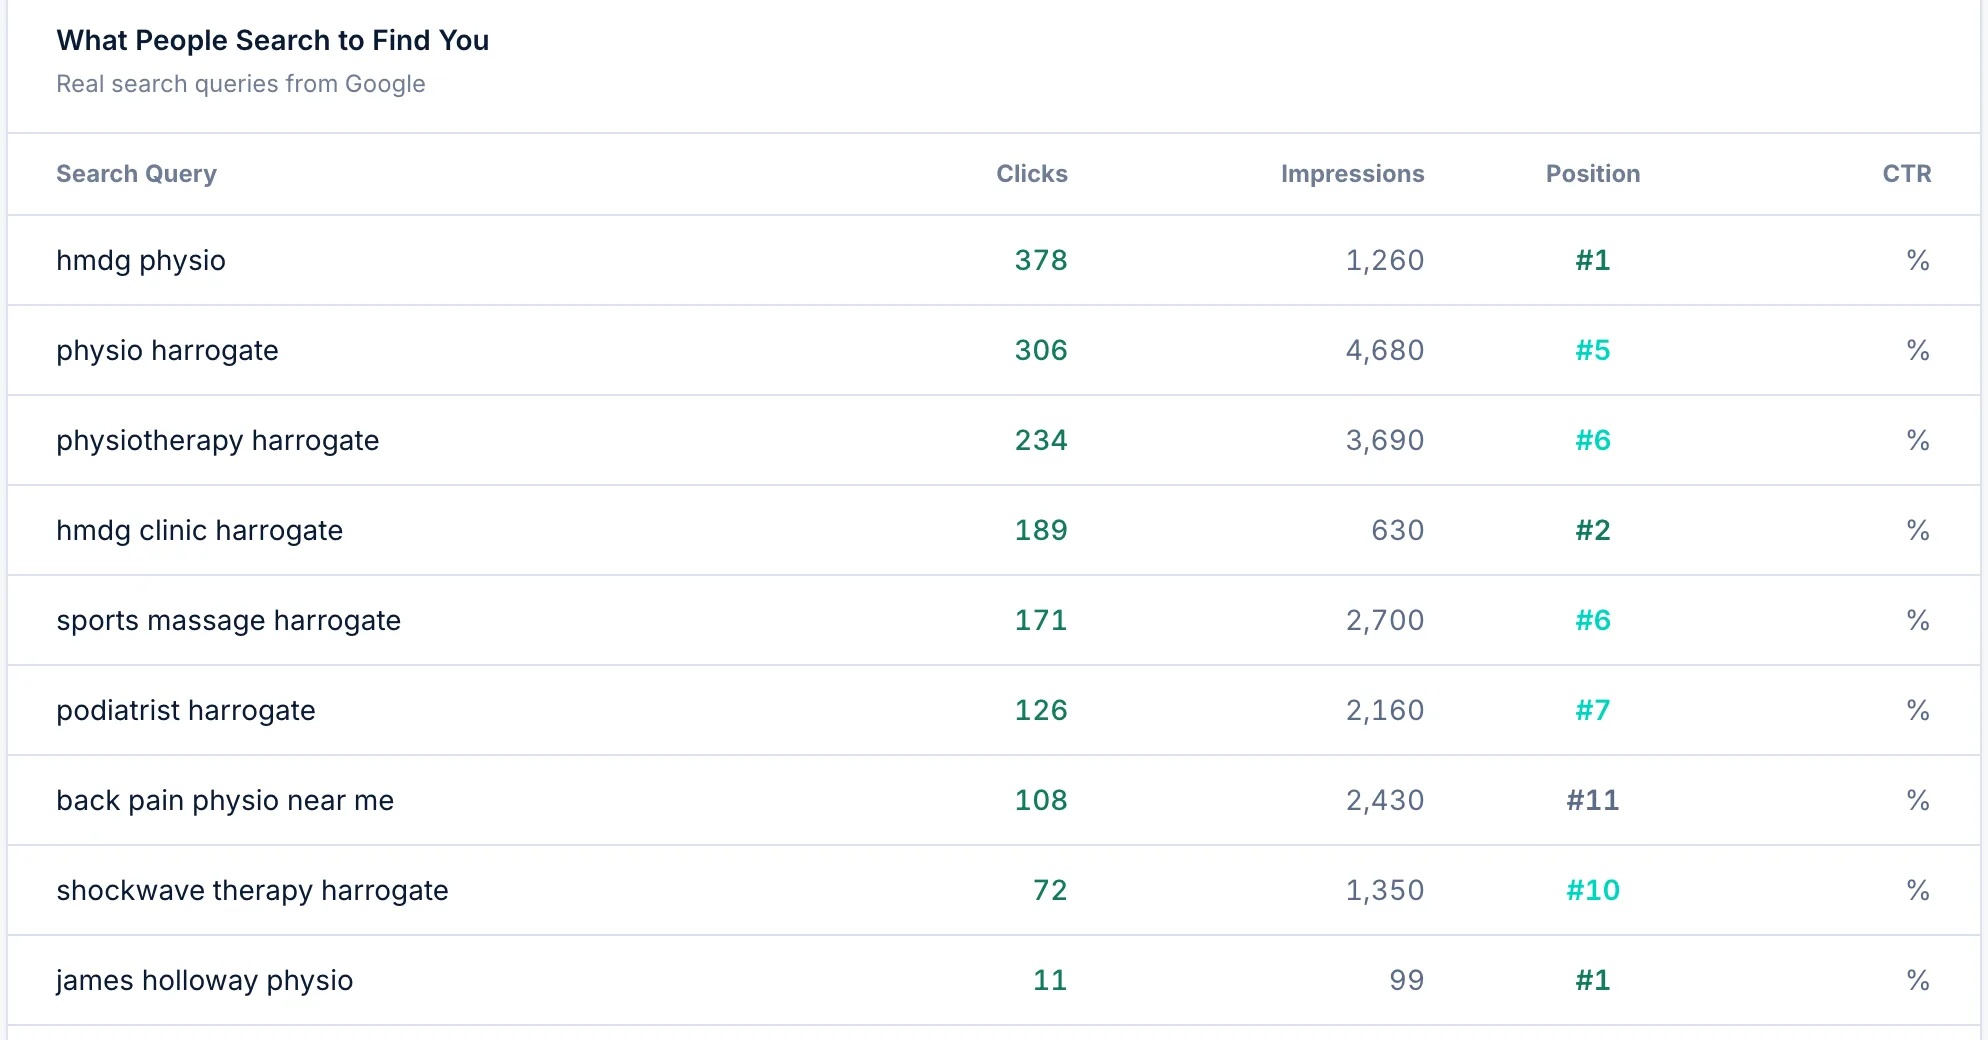Click the #10 position for shockwave therapy

point(1593,890)
